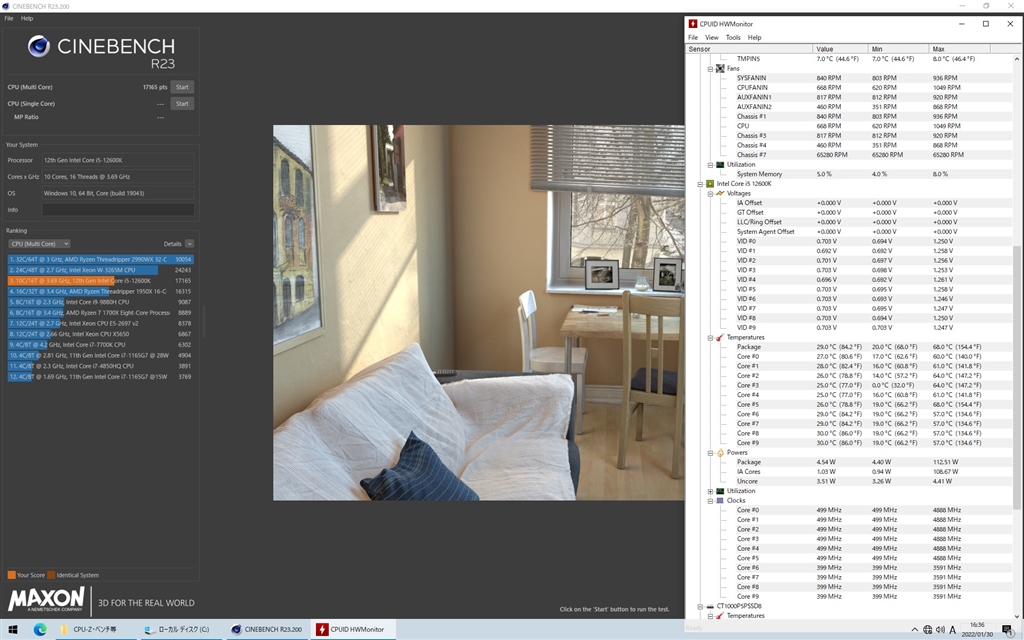Screen dimensions: 1024x640
Task: Open HWMonitor Help menu
Action: pyautogui.click(x=754, y=37)
